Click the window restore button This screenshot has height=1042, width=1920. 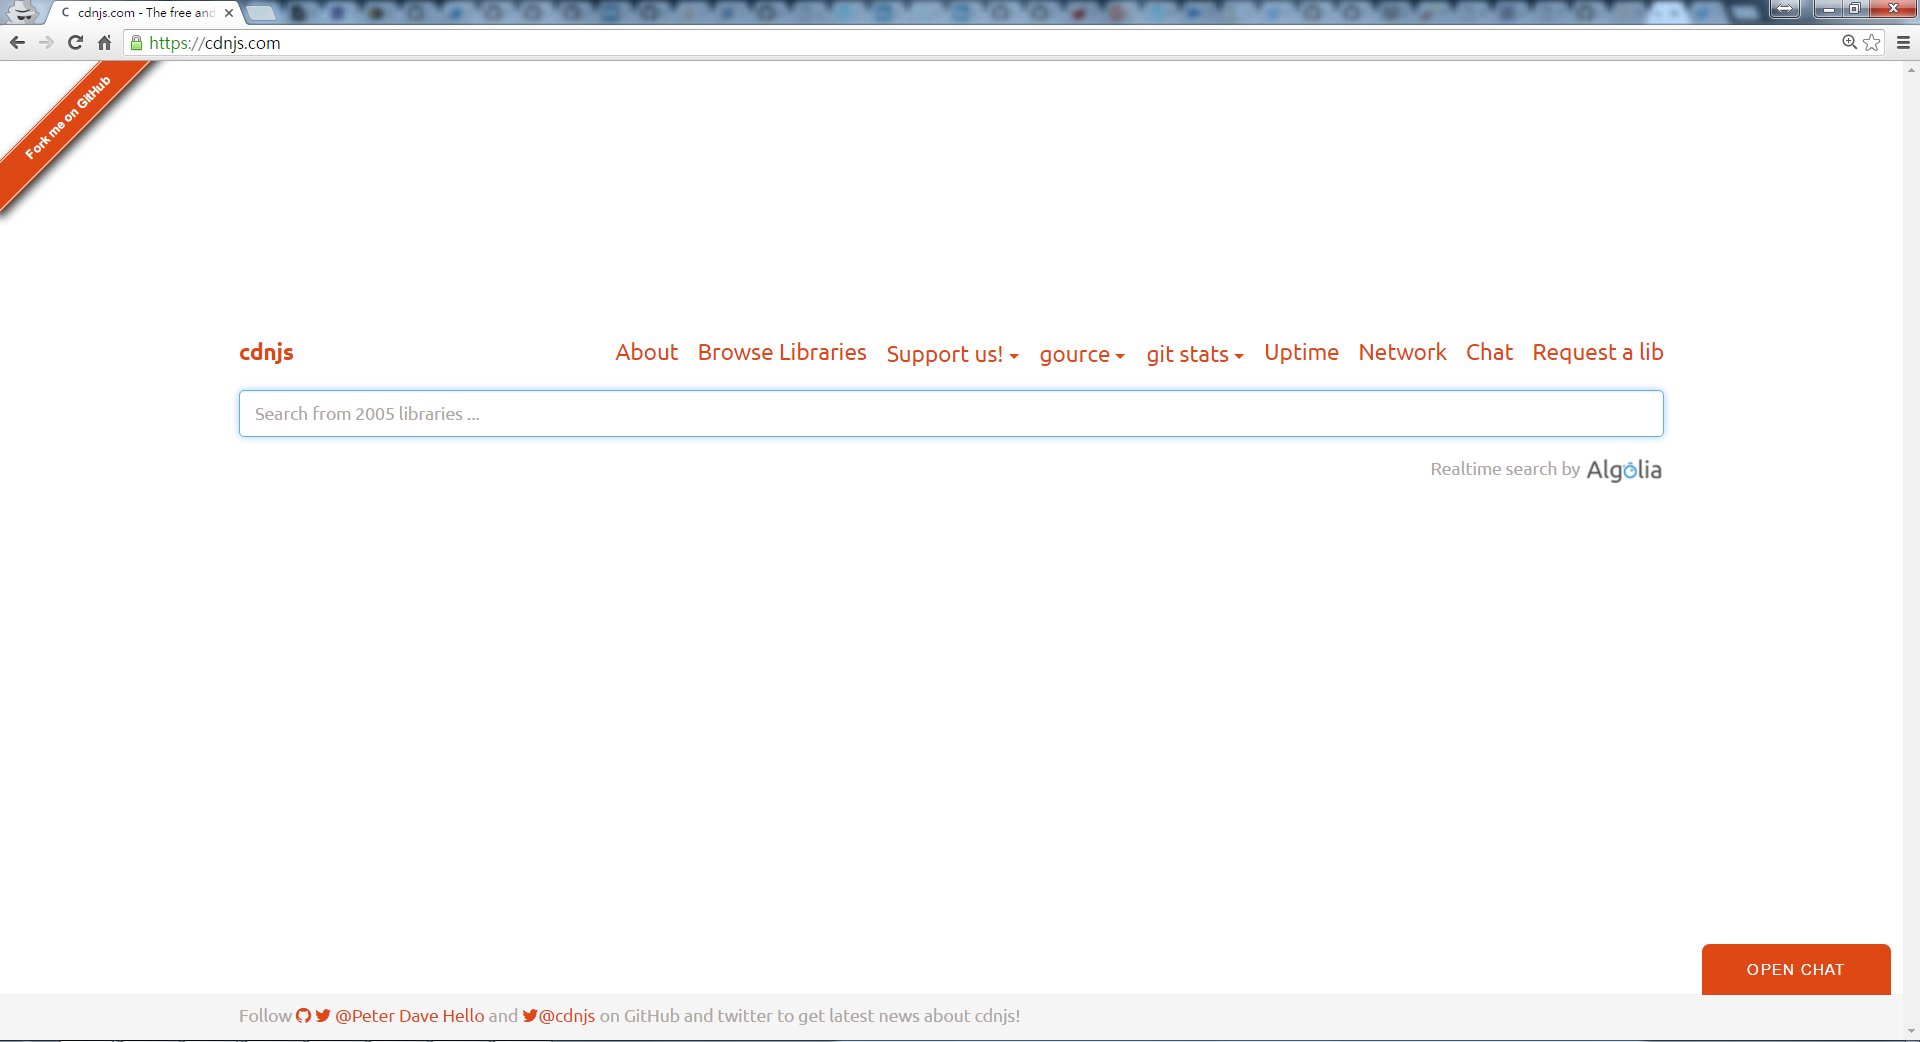tap(1854, 9)
